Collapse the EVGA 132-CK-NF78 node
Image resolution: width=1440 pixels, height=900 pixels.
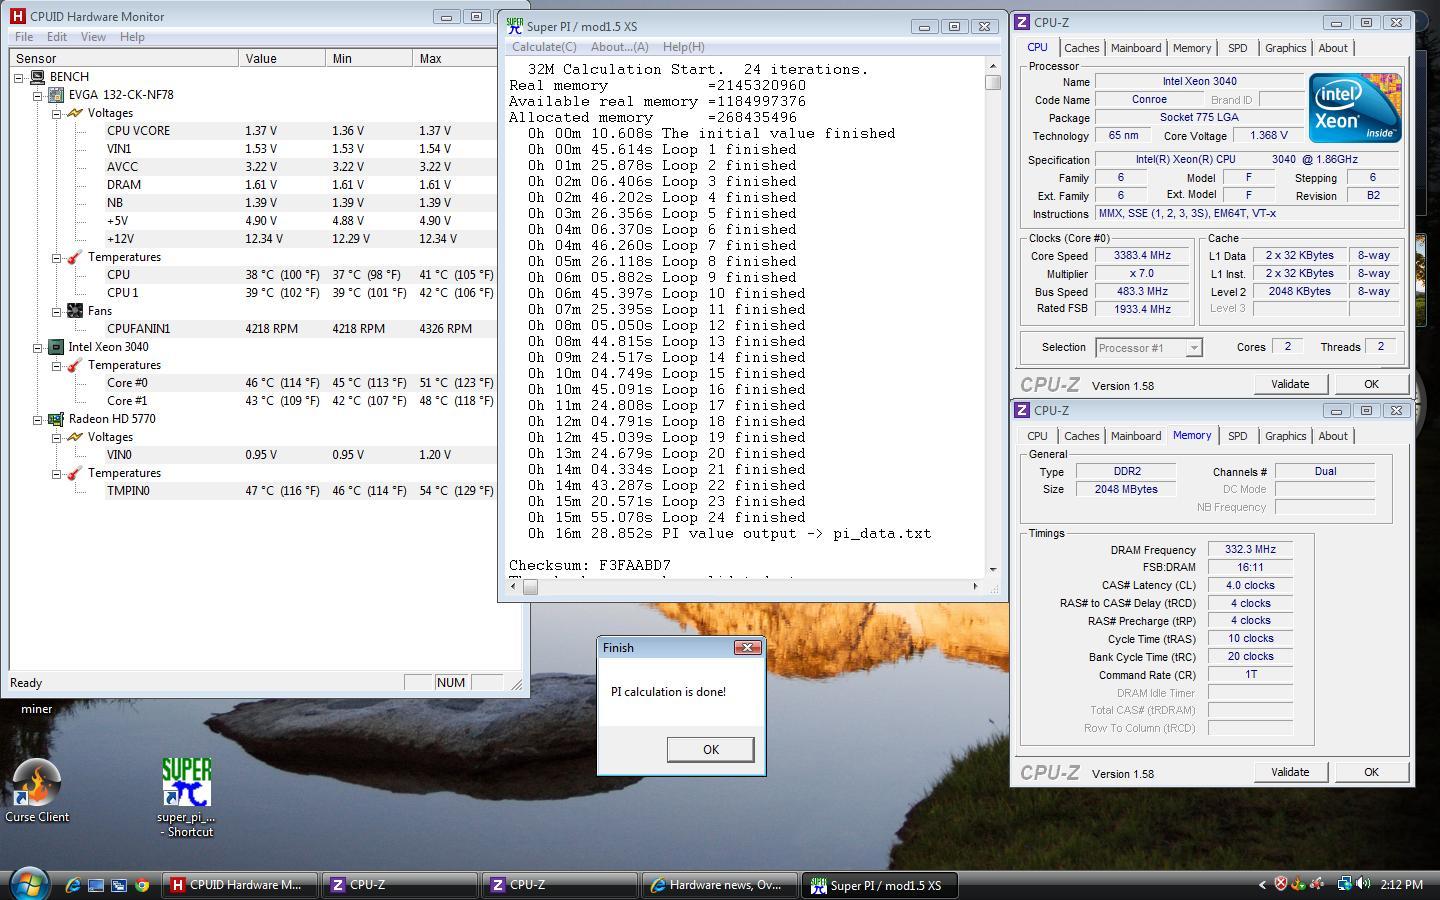(38, 95)
